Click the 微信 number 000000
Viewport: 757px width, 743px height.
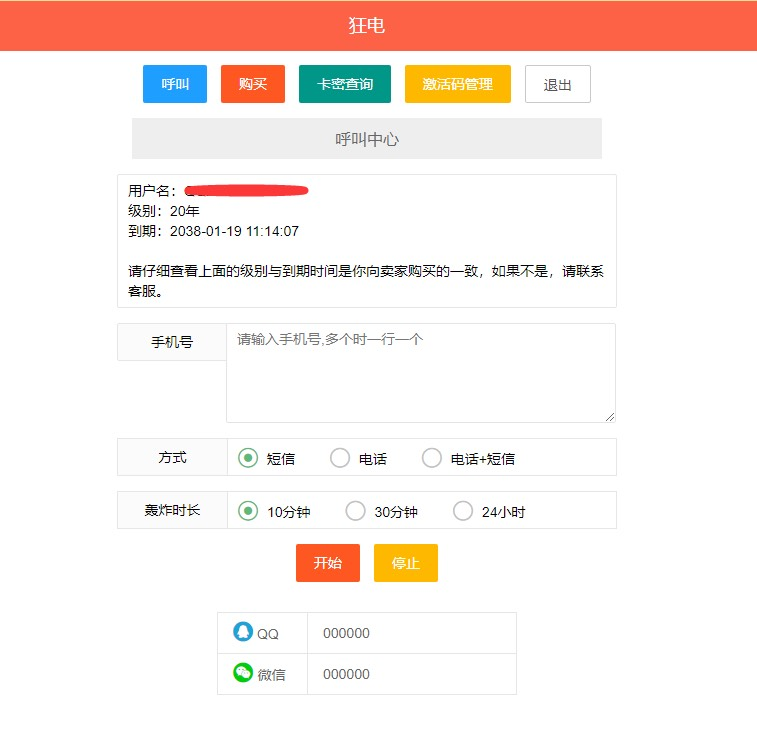click(x=346, y=674)
